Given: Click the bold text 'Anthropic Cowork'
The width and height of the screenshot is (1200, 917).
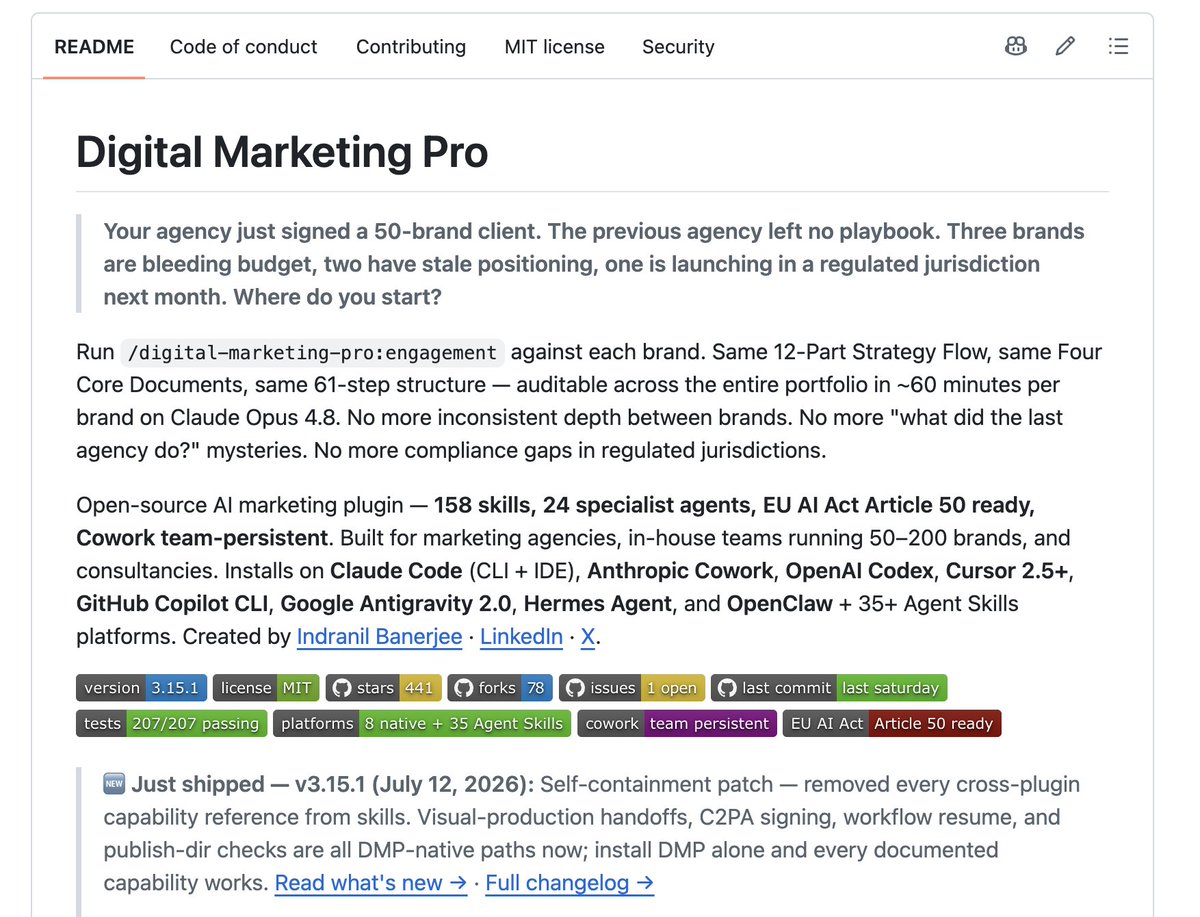Looking at the screenshot, I should pos(680,571).
